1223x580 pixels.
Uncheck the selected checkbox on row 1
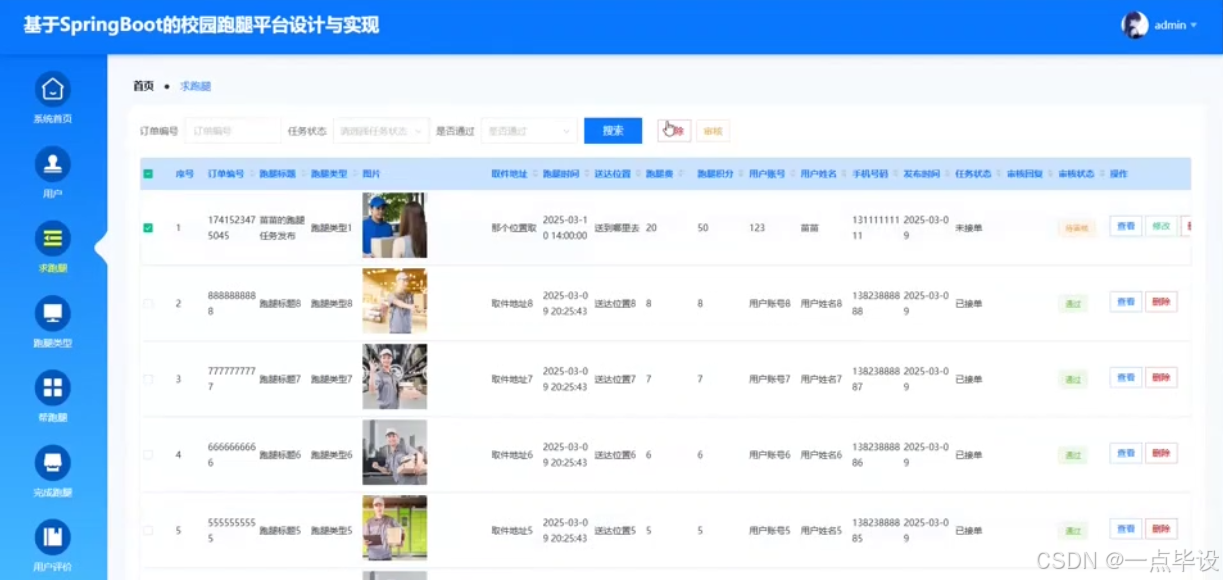click(x=148, y=226)
